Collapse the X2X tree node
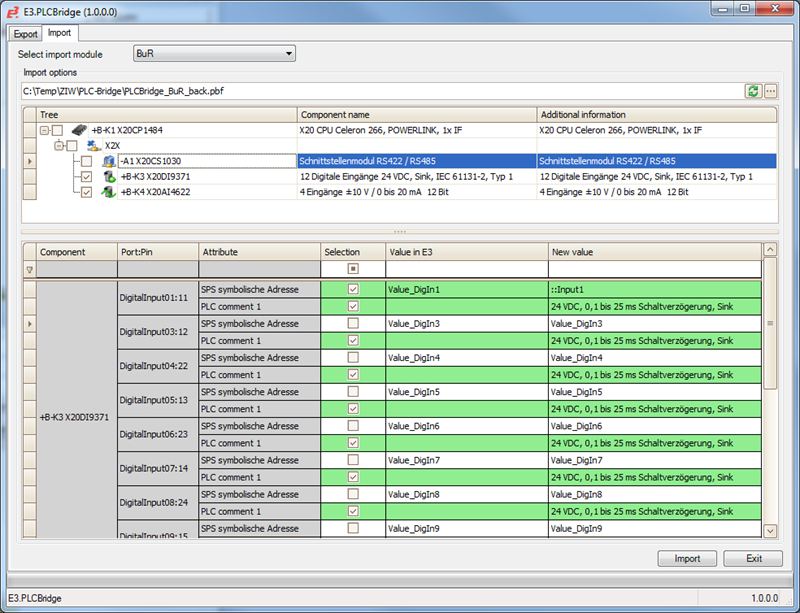This screenshot has height=613, width=800. (59, 146)
